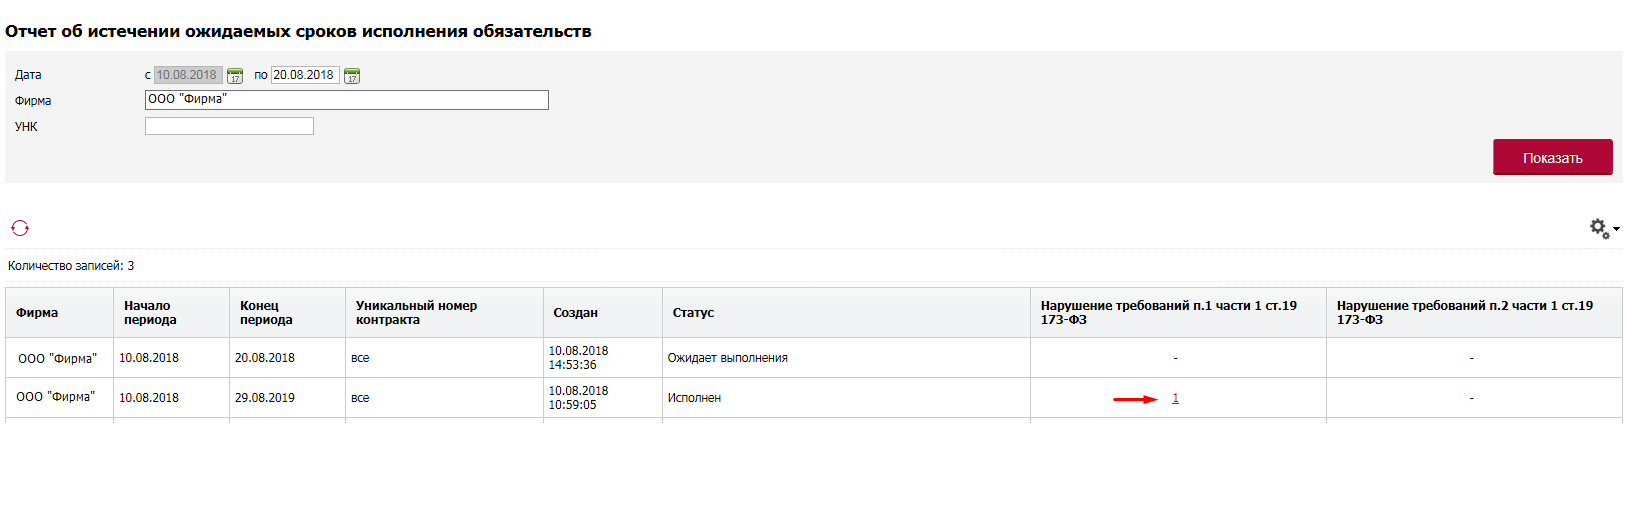The image size is (1626, 515).
Task: Focus the end date field 20.08.2018
Action: pos(305,75)
